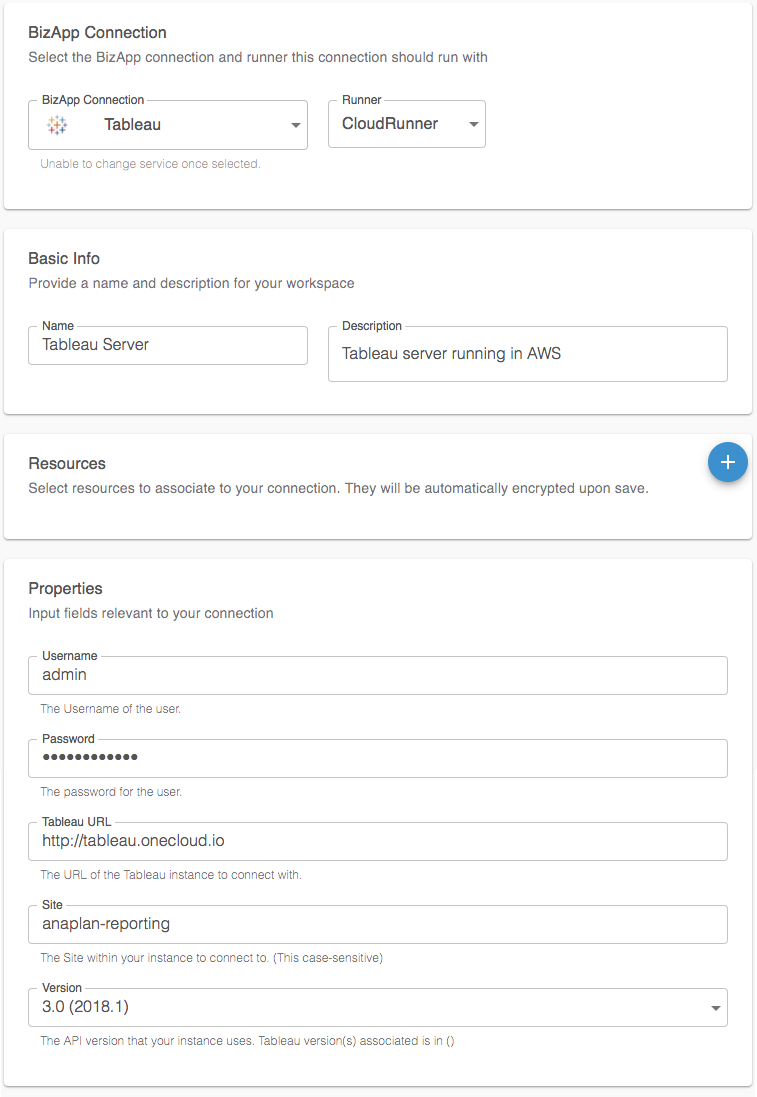Expand the Version 3.0 (2018.1) dropdown
This screenshot has width=757, height=1097.
pyautogui.click(x=378, y=1007)
